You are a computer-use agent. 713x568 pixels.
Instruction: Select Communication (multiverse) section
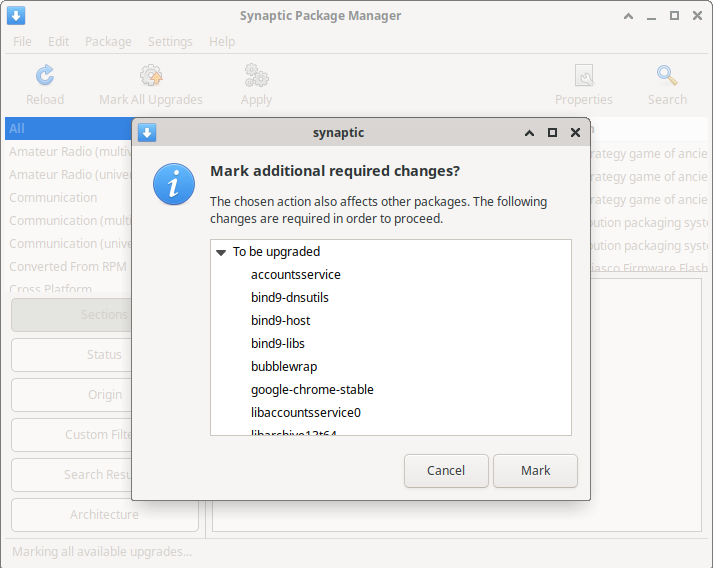click(69, 221)
